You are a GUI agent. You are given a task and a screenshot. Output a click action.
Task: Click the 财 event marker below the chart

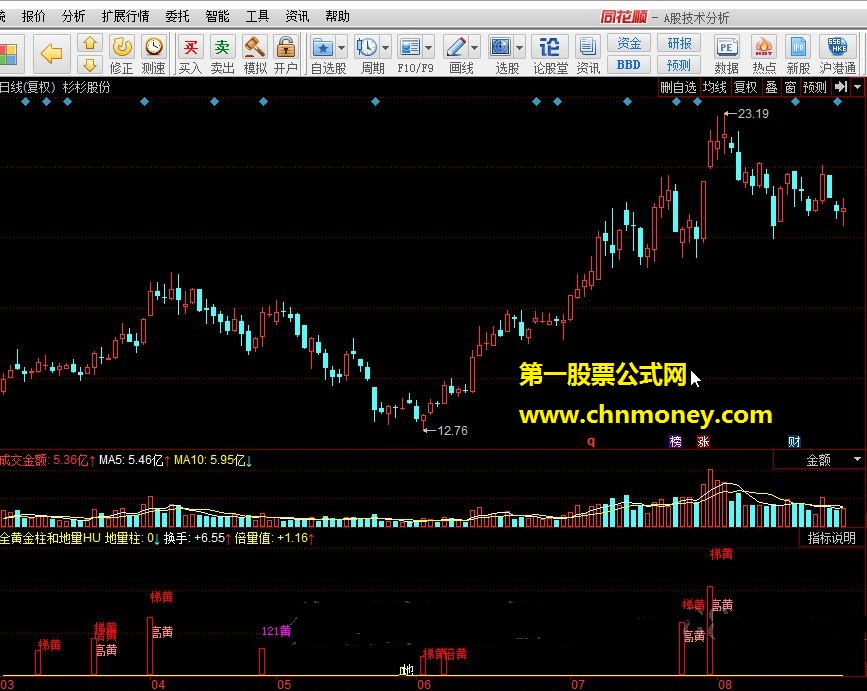(794, 441)
